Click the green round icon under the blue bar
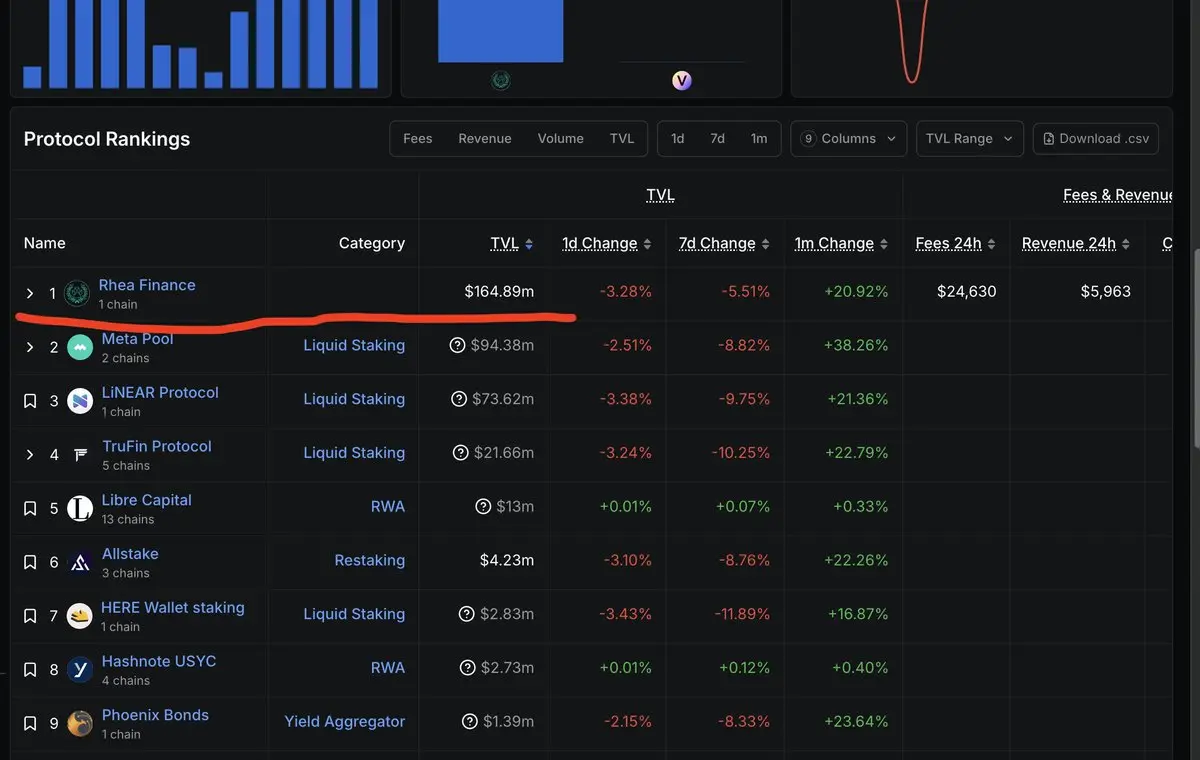The width and height of the screenshot is (1200, 760). click(501, 81)
